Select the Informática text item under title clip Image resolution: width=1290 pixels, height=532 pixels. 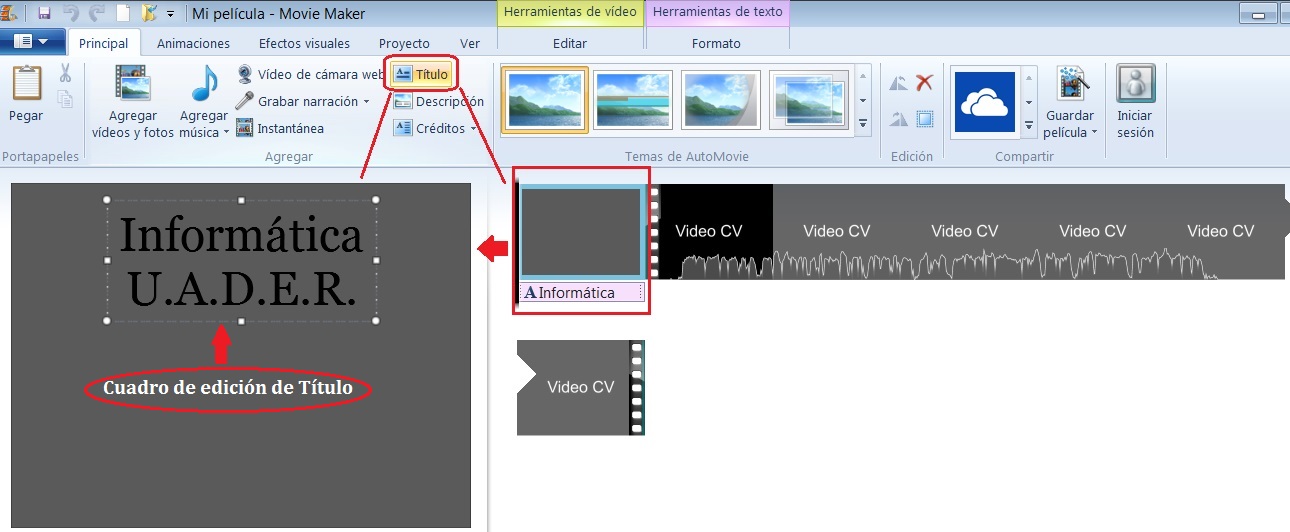[x=582, y=293]
